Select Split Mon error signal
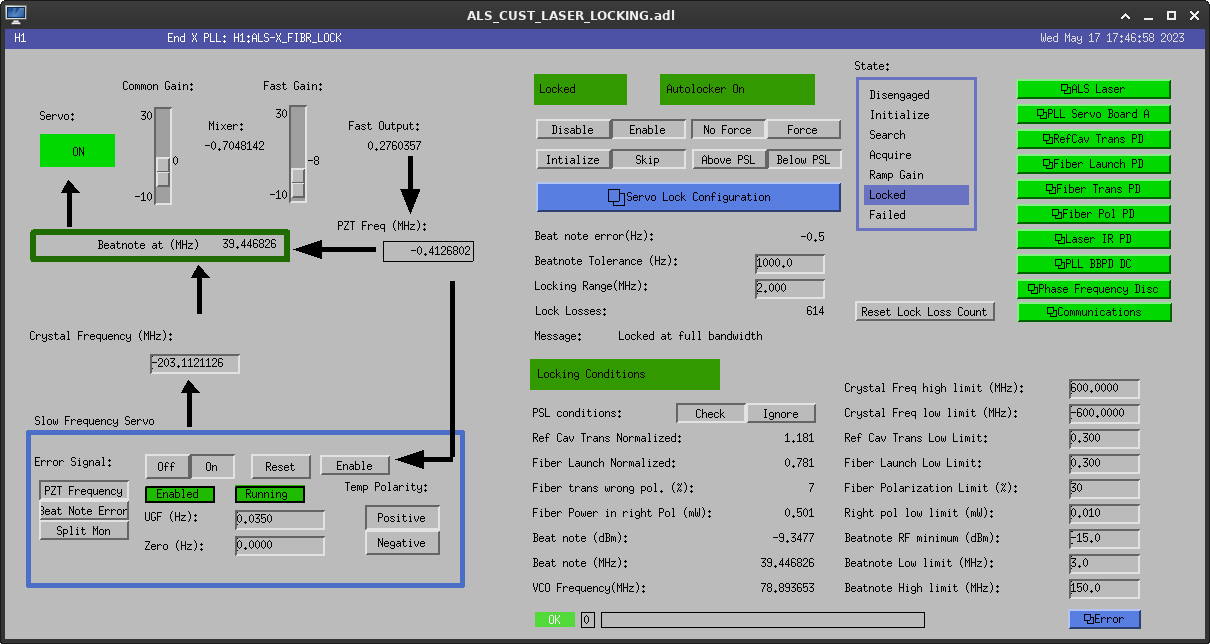1210x644 pixels. tap(84, 531)
